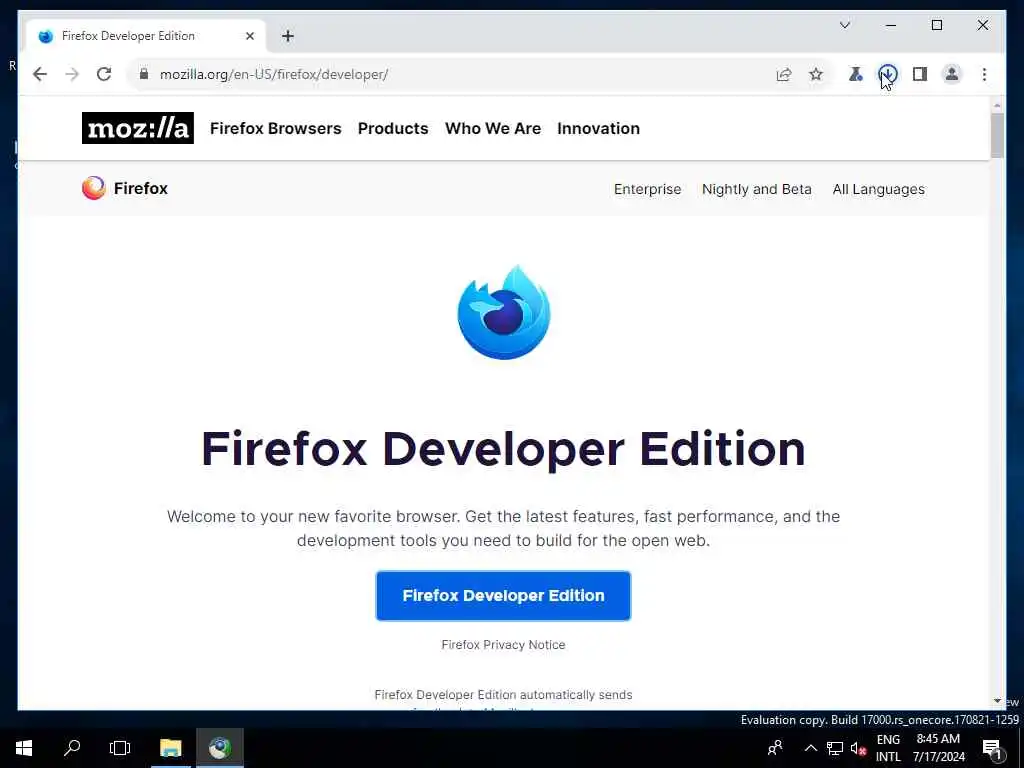Click the Firefox Developer Edition download button

pyautogui.click(x=504, y=596)
